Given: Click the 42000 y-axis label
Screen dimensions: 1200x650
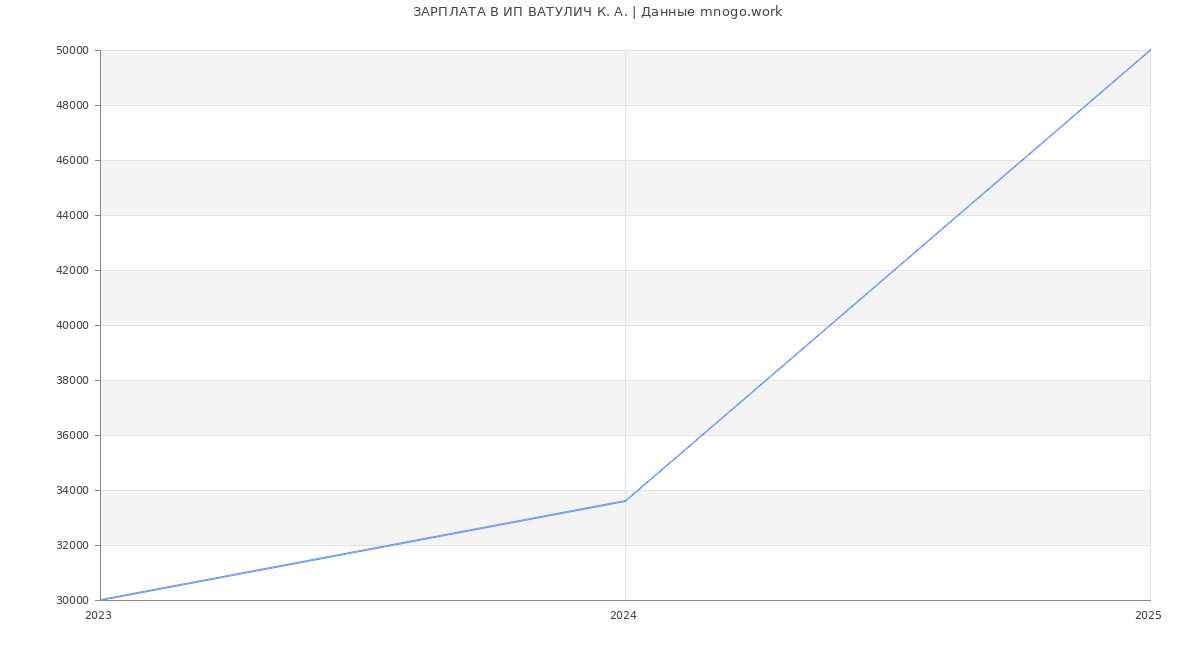Looking at the screenshot, I should 72,270.
